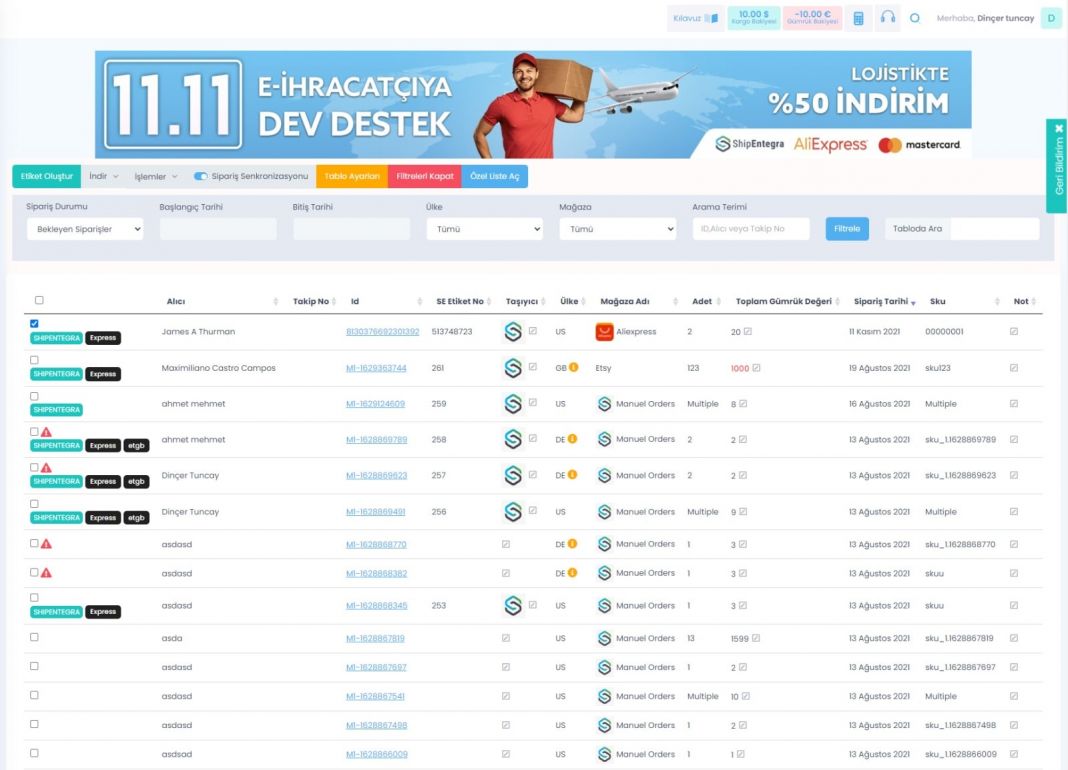
Task: Click the orange info icon next to GB
Action: pyautogui.click(x=574, y=367)
